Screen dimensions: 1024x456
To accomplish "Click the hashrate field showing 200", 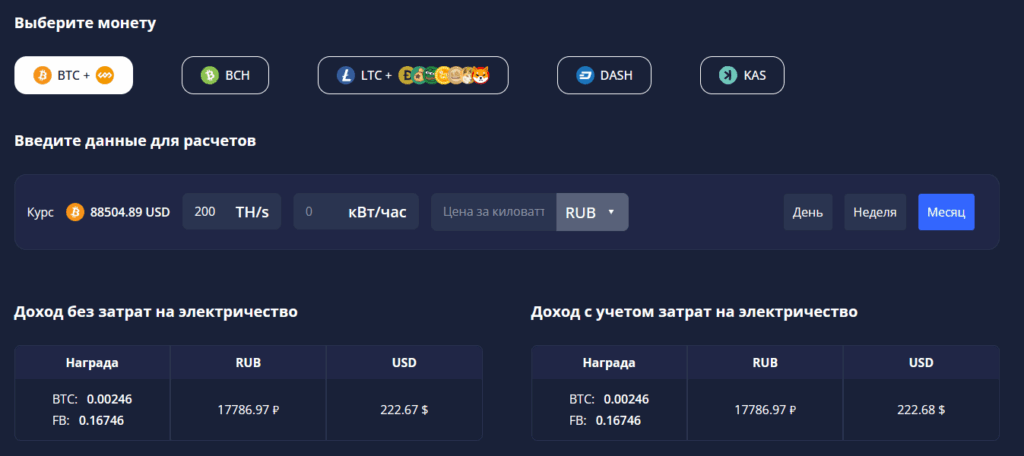I will click(x=206, y=212).
